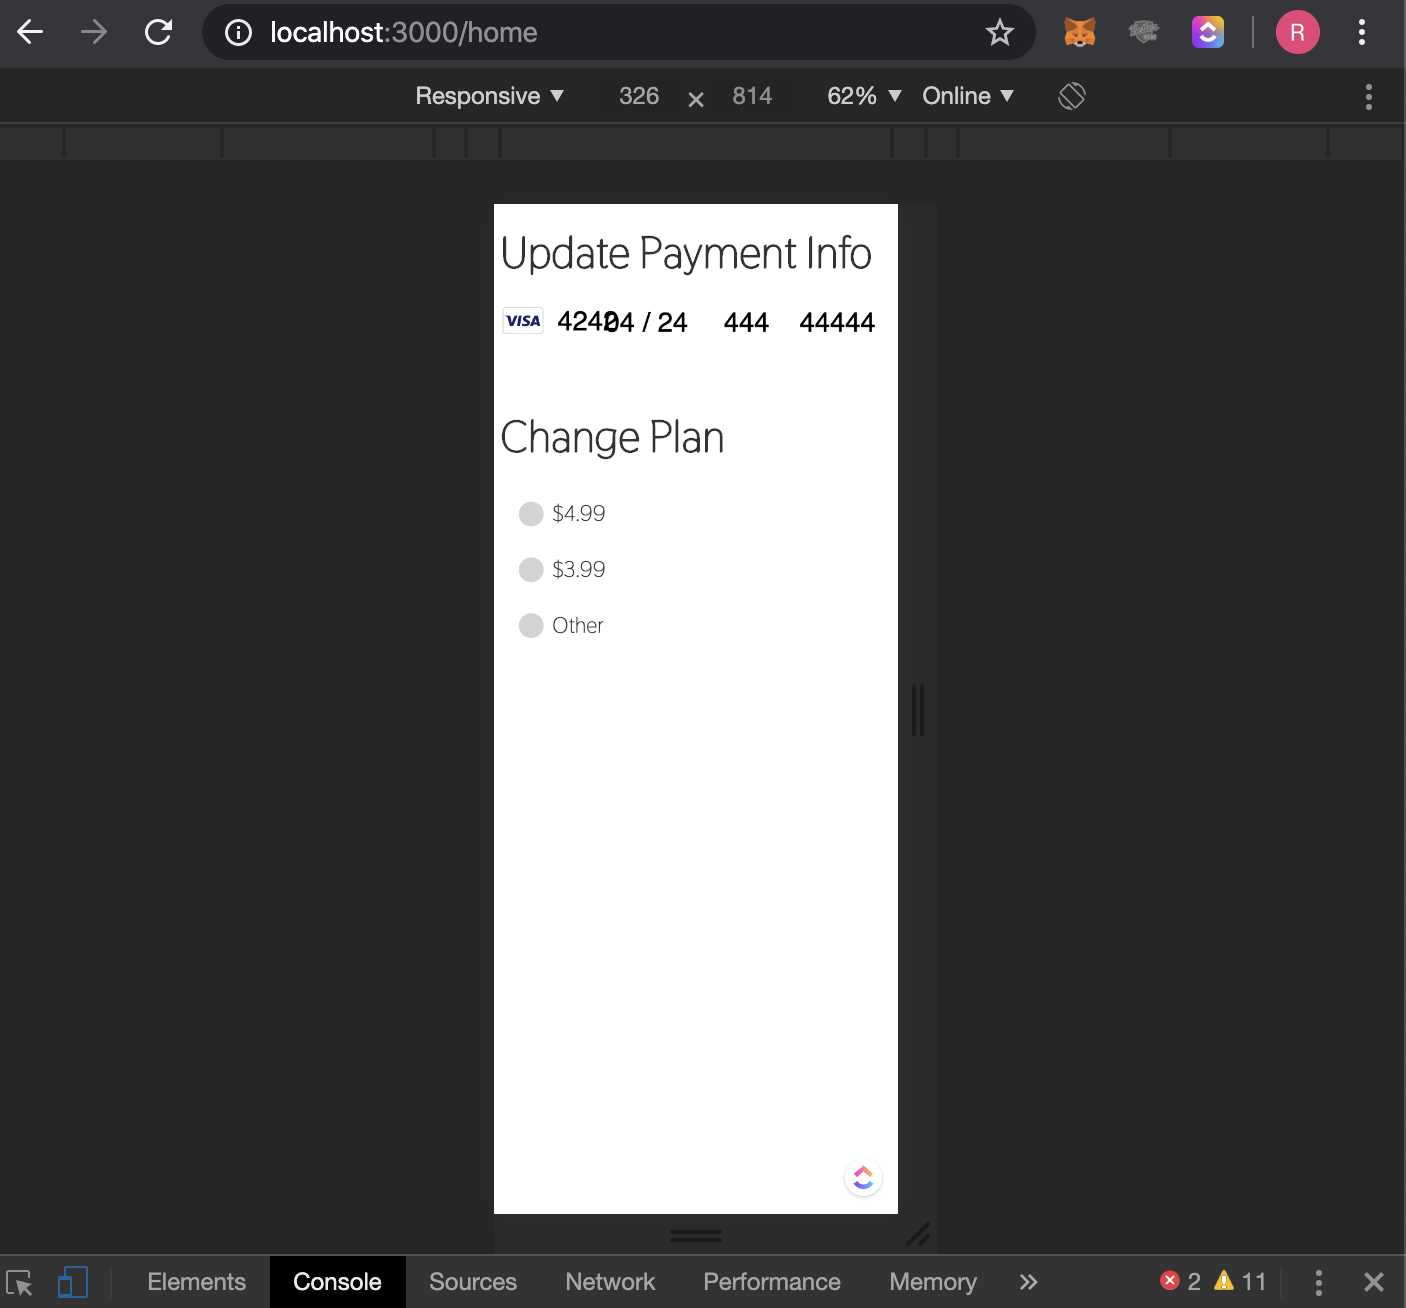Click the CVC field 444

(746, 322)
